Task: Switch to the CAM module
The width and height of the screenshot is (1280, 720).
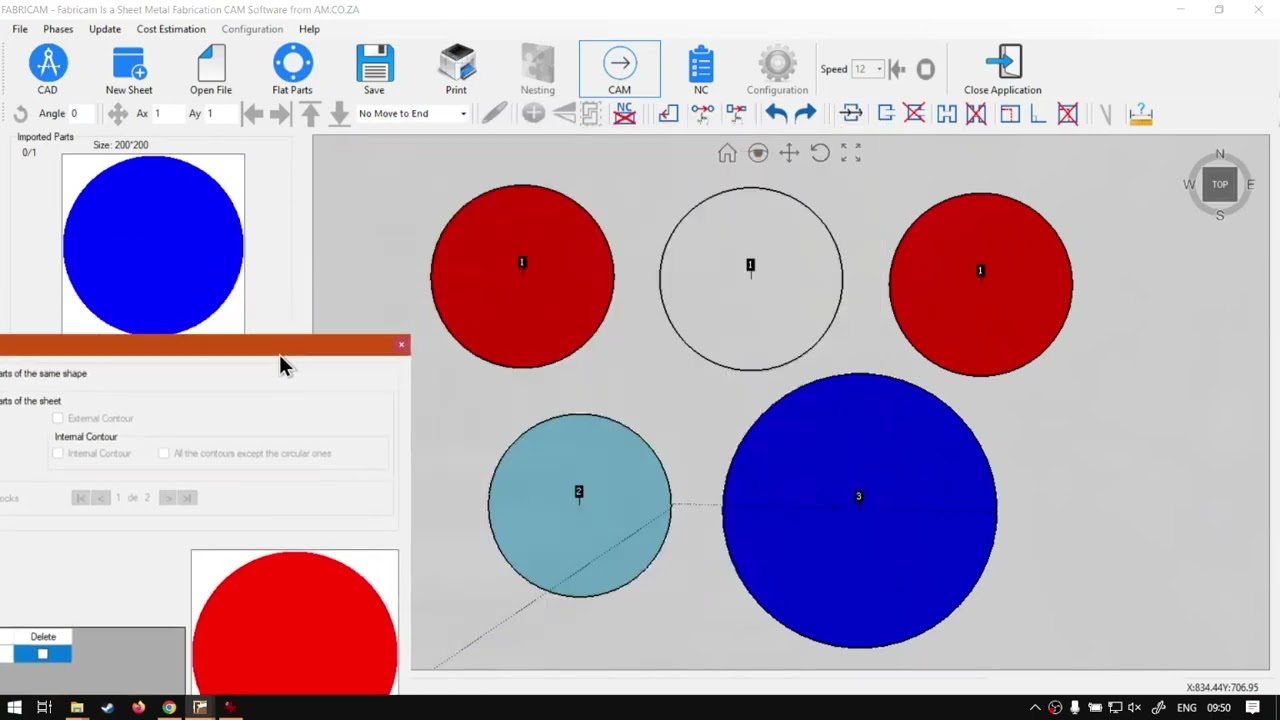Action: [x=619, y=70]
